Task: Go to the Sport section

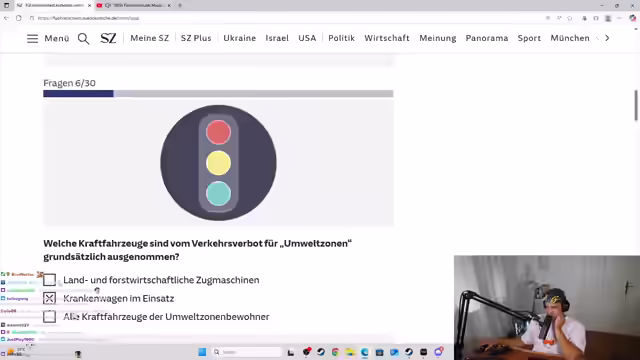Action: (x=529, y=38)
